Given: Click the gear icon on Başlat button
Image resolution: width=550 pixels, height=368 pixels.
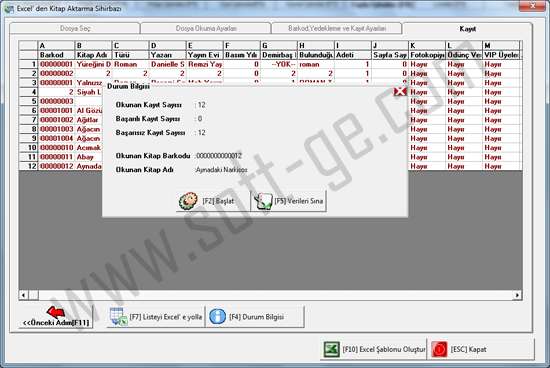Looking at the screenshot, I should [x=188, y=201].
